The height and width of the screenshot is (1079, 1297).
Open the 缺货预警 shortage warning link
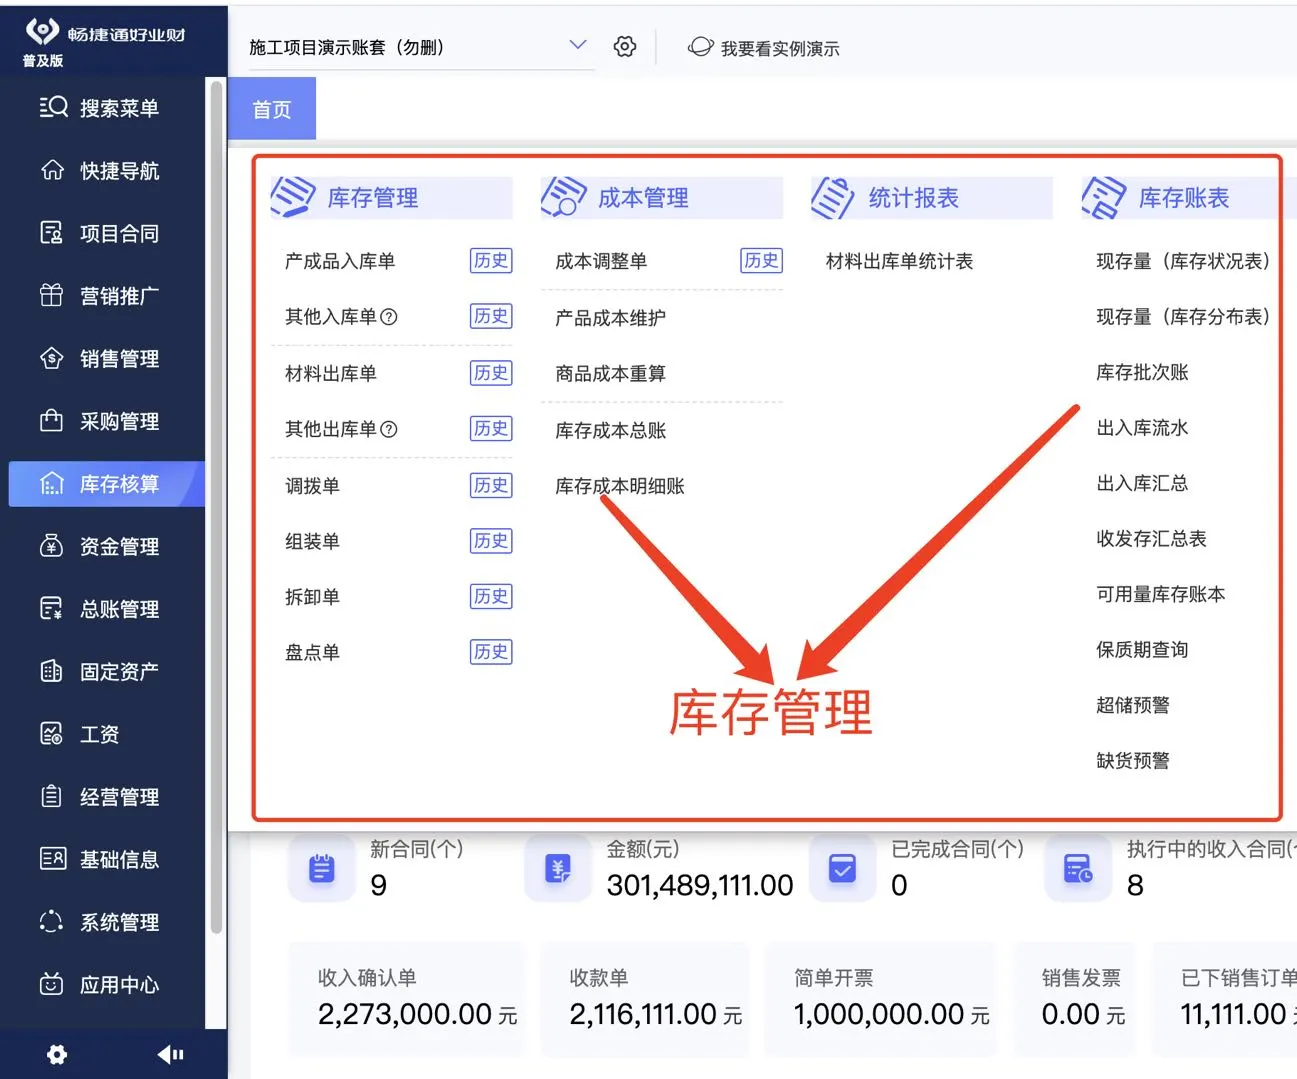click(1133, 760)
